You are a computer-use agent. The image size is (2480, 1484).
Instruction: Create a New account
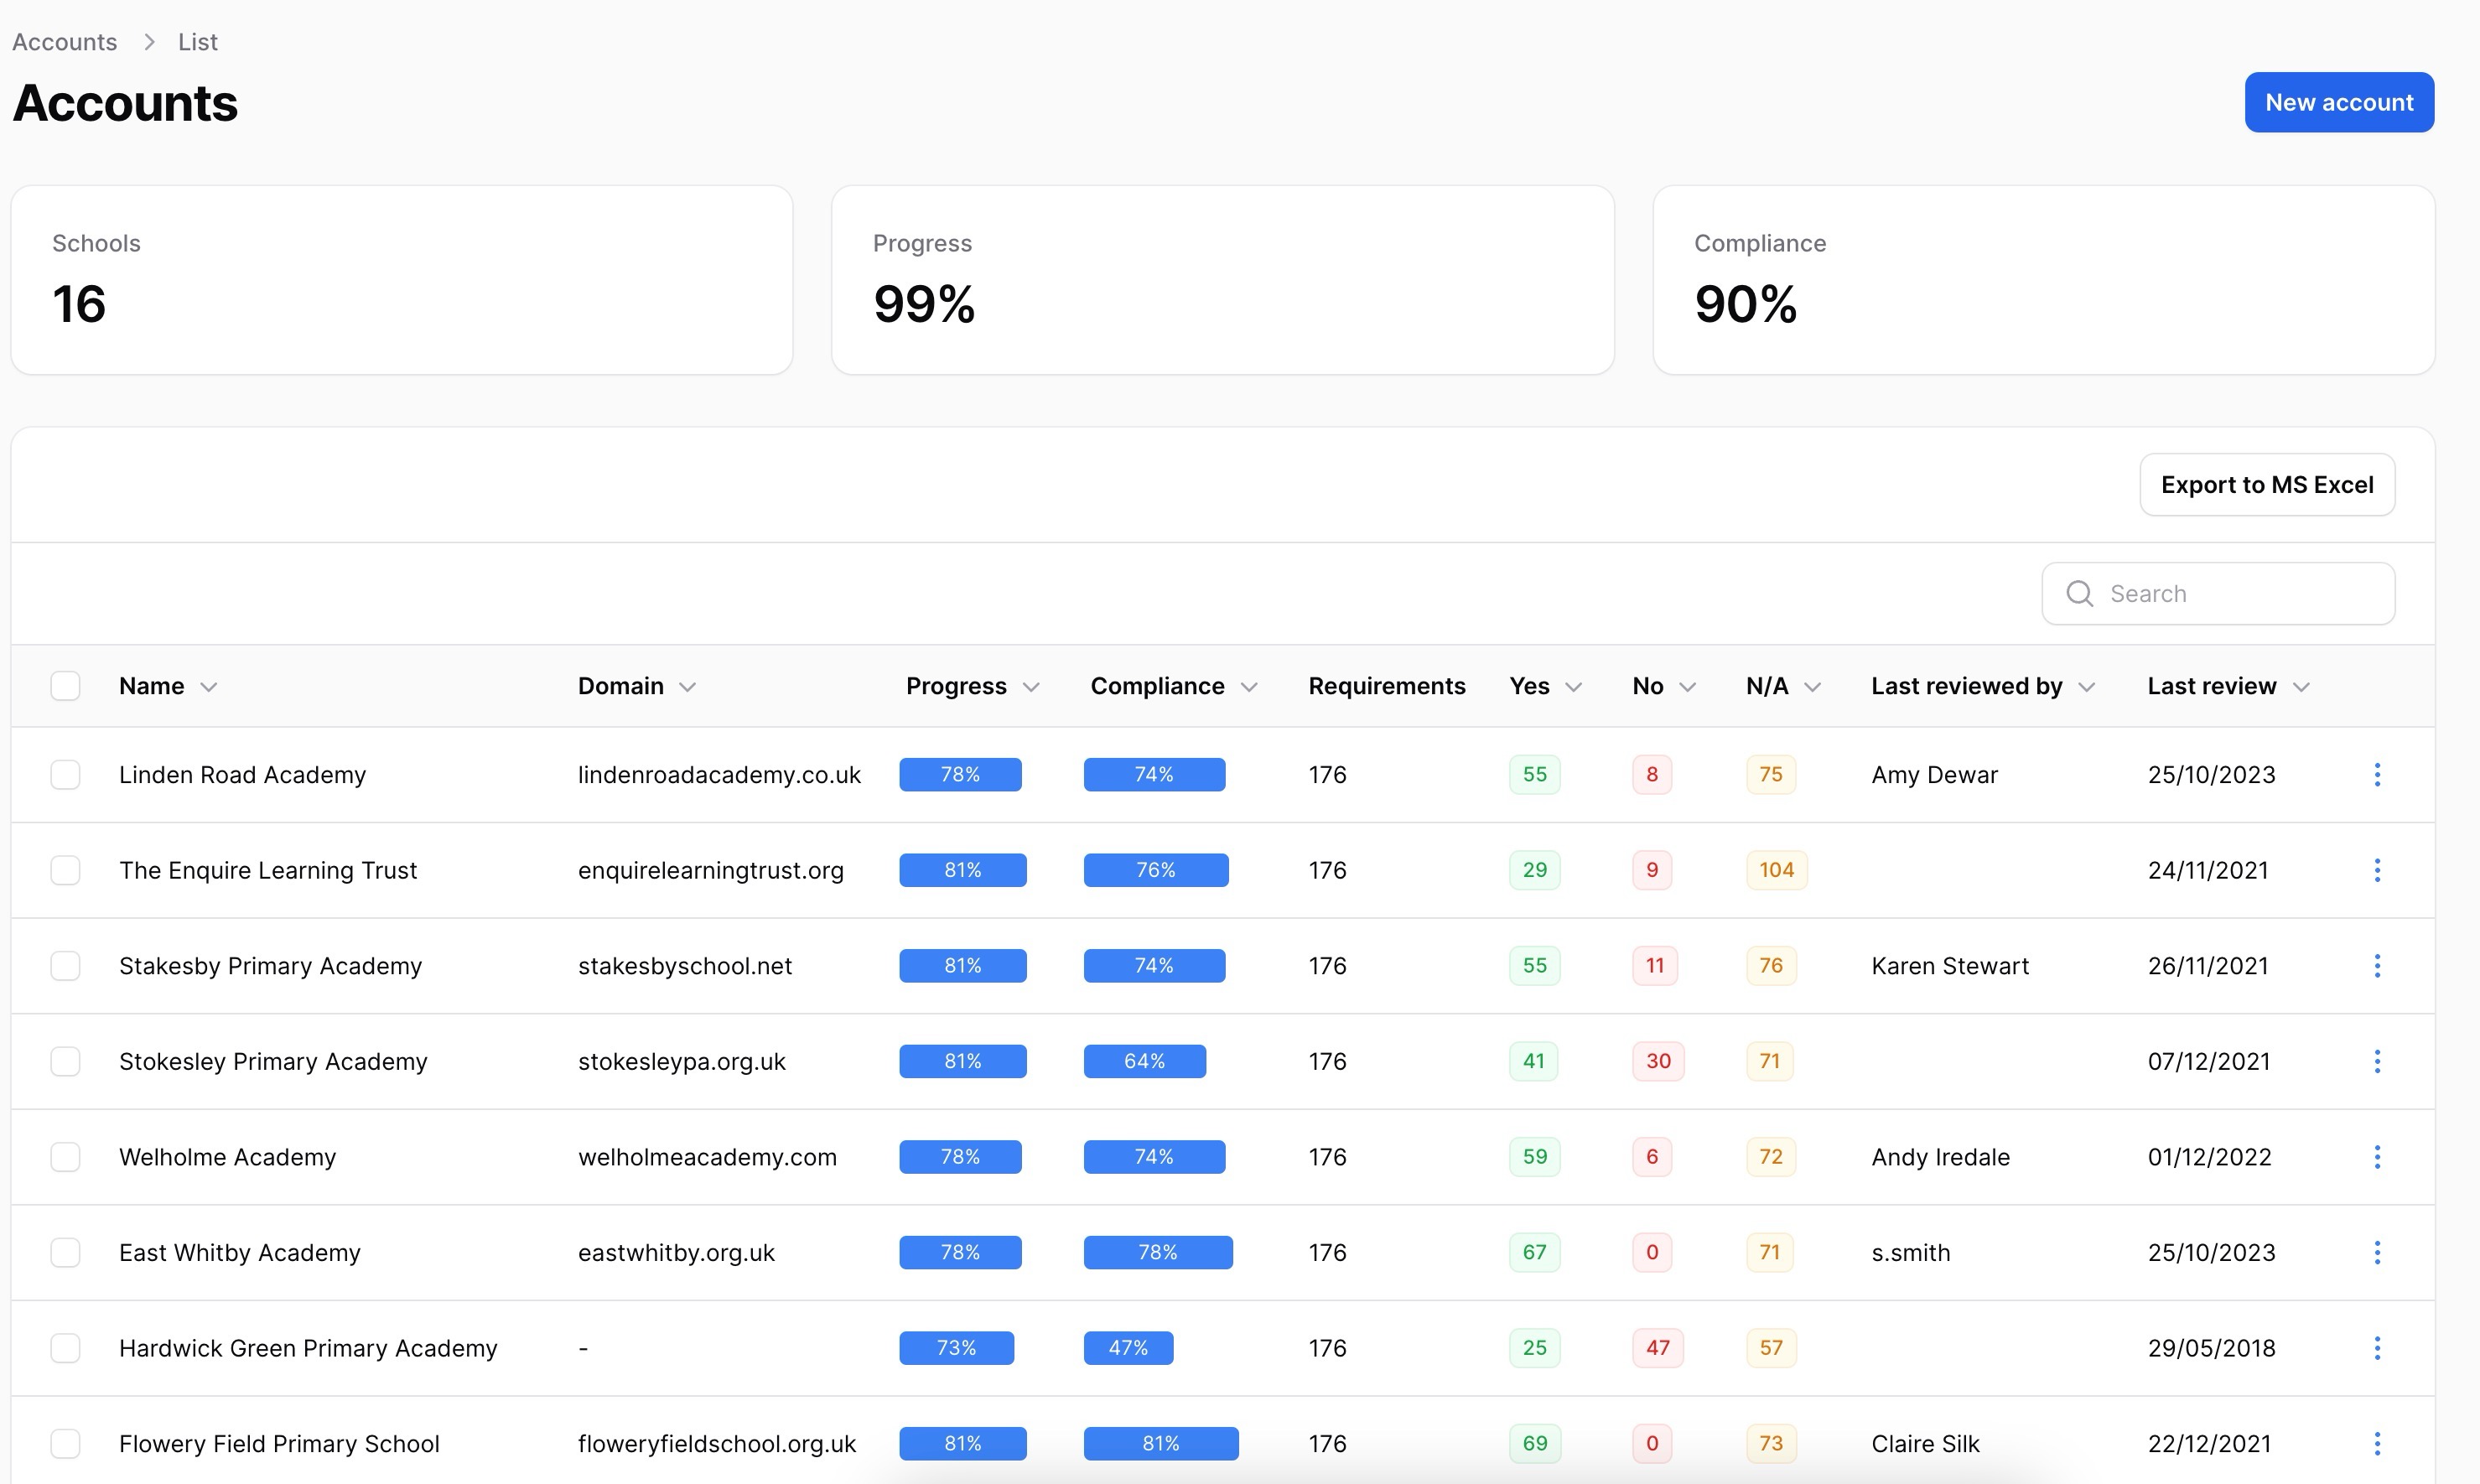pyautogui.click(x=2338, y=102)
